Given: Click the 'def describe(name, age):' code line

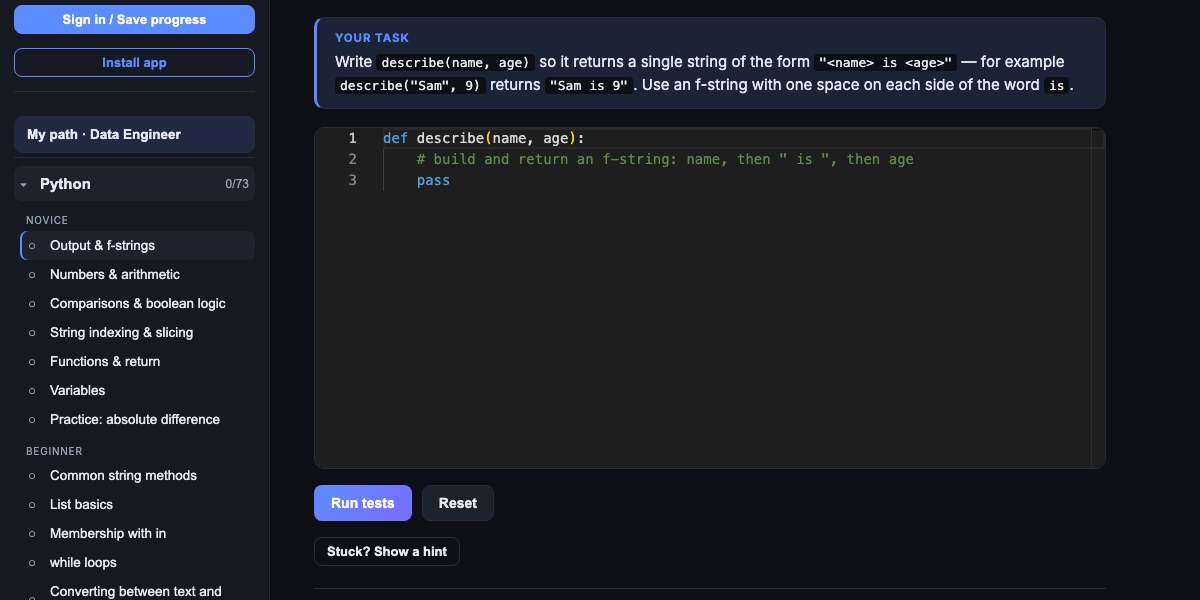Looking at the screenshot, I should click(x=483, y=138).
